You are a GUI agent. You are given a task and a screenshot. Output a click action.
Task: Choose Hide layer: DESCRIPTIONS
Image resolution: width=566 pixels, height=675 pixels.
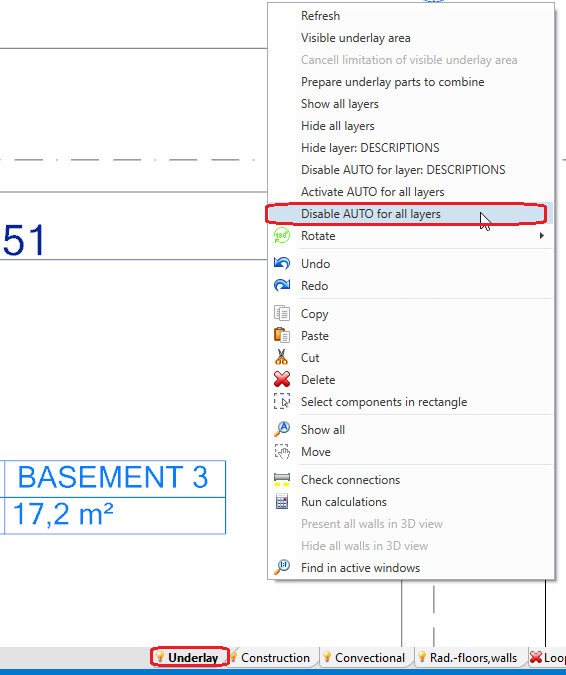pos(370,148)
